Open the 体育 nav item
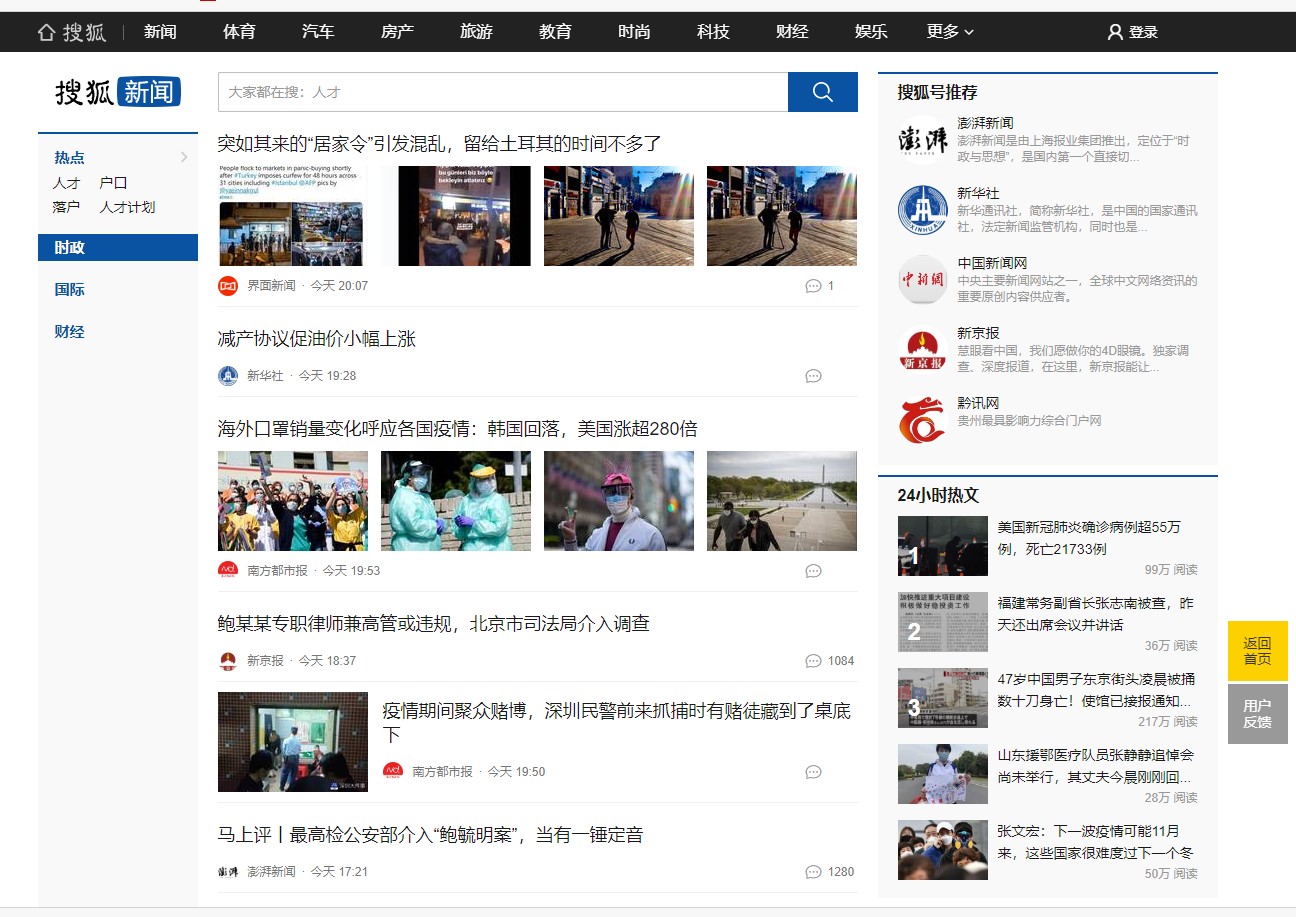1296x917 pixels. (239, 32)
